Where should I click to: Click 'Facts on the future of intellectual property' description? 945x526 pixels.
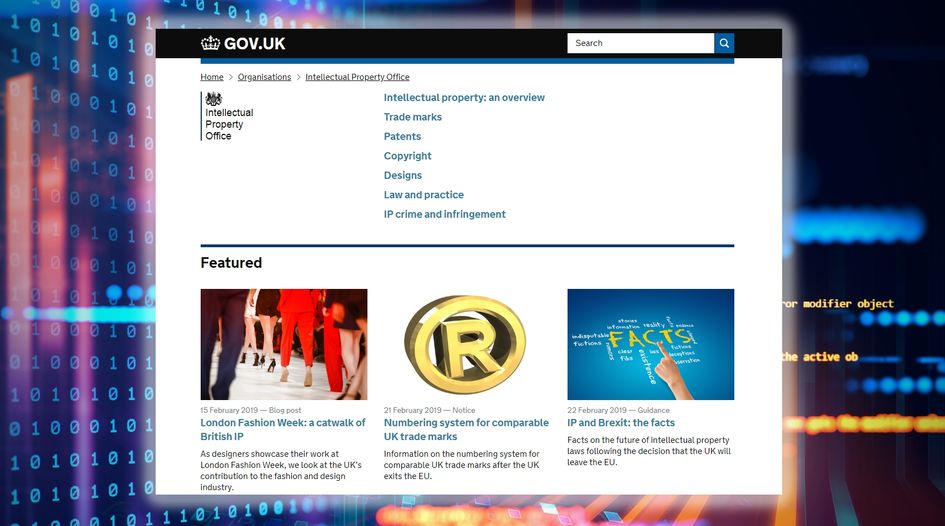(x=648, y=451)
